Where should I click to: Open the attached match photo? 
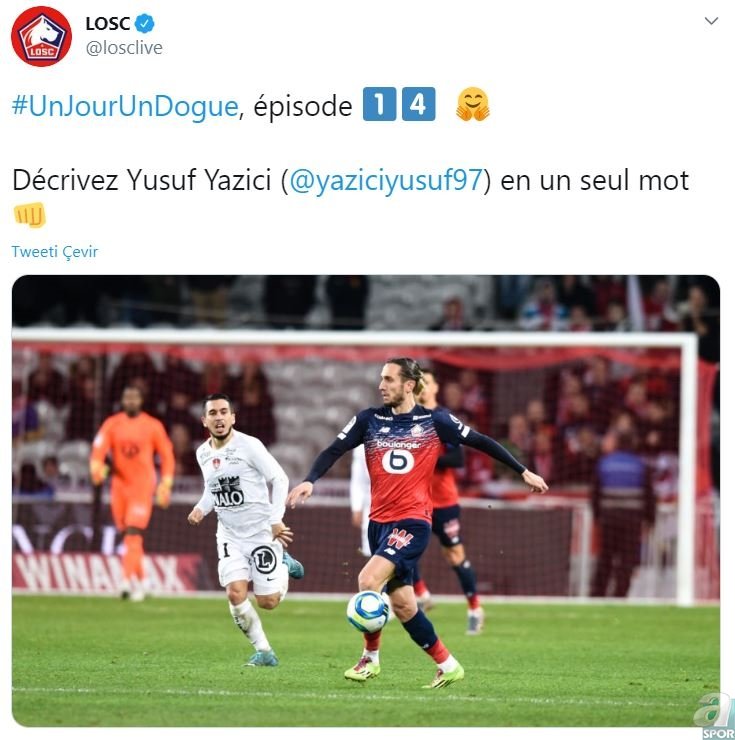[366, 501]
